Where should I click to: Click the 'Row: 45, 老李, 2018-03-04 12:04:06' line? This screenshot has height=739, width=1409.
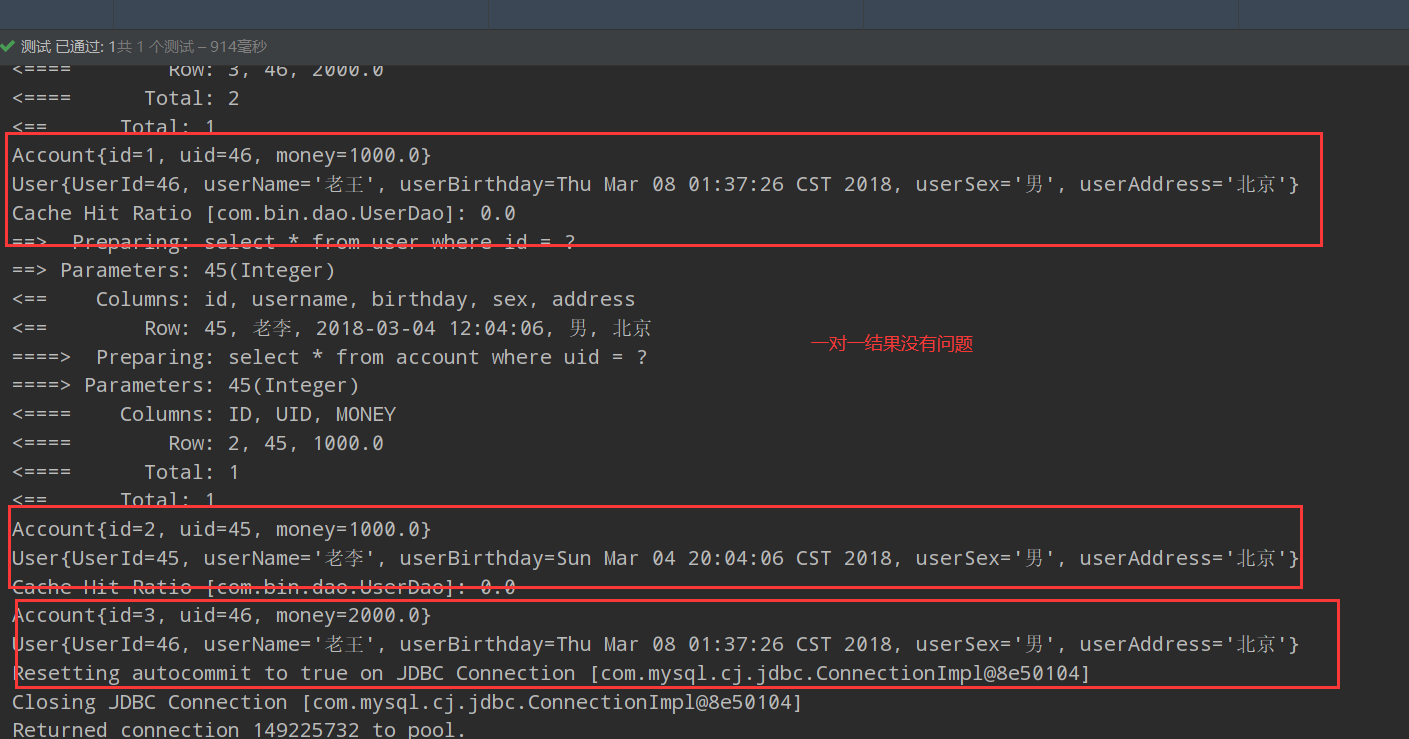click(x=332, y=328)
